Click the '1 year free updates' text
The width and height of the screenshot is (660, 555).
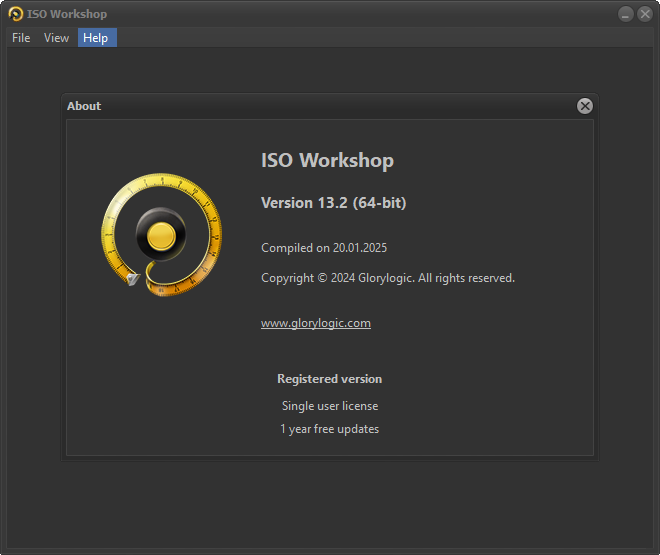coord(330,429)
